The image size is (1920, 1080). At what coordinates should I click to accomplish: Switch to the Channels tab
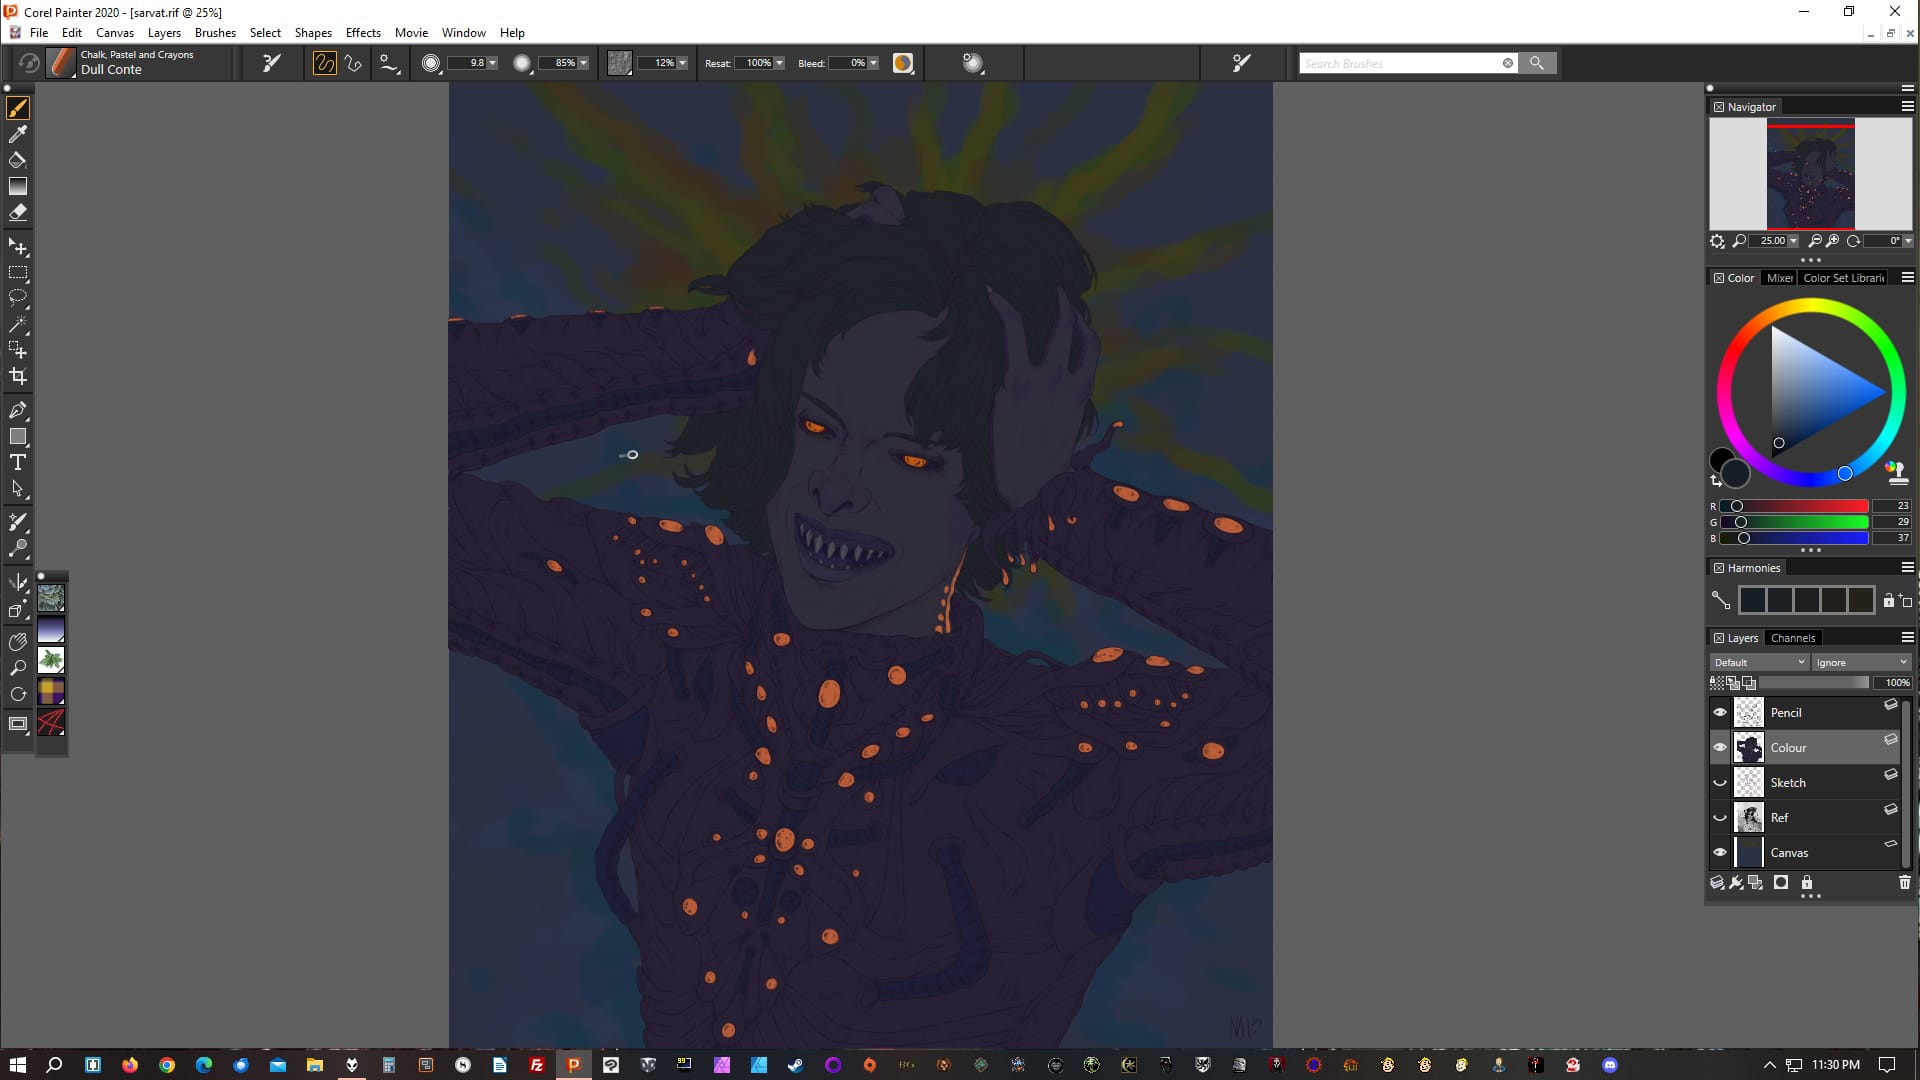tap(1792, 638)
